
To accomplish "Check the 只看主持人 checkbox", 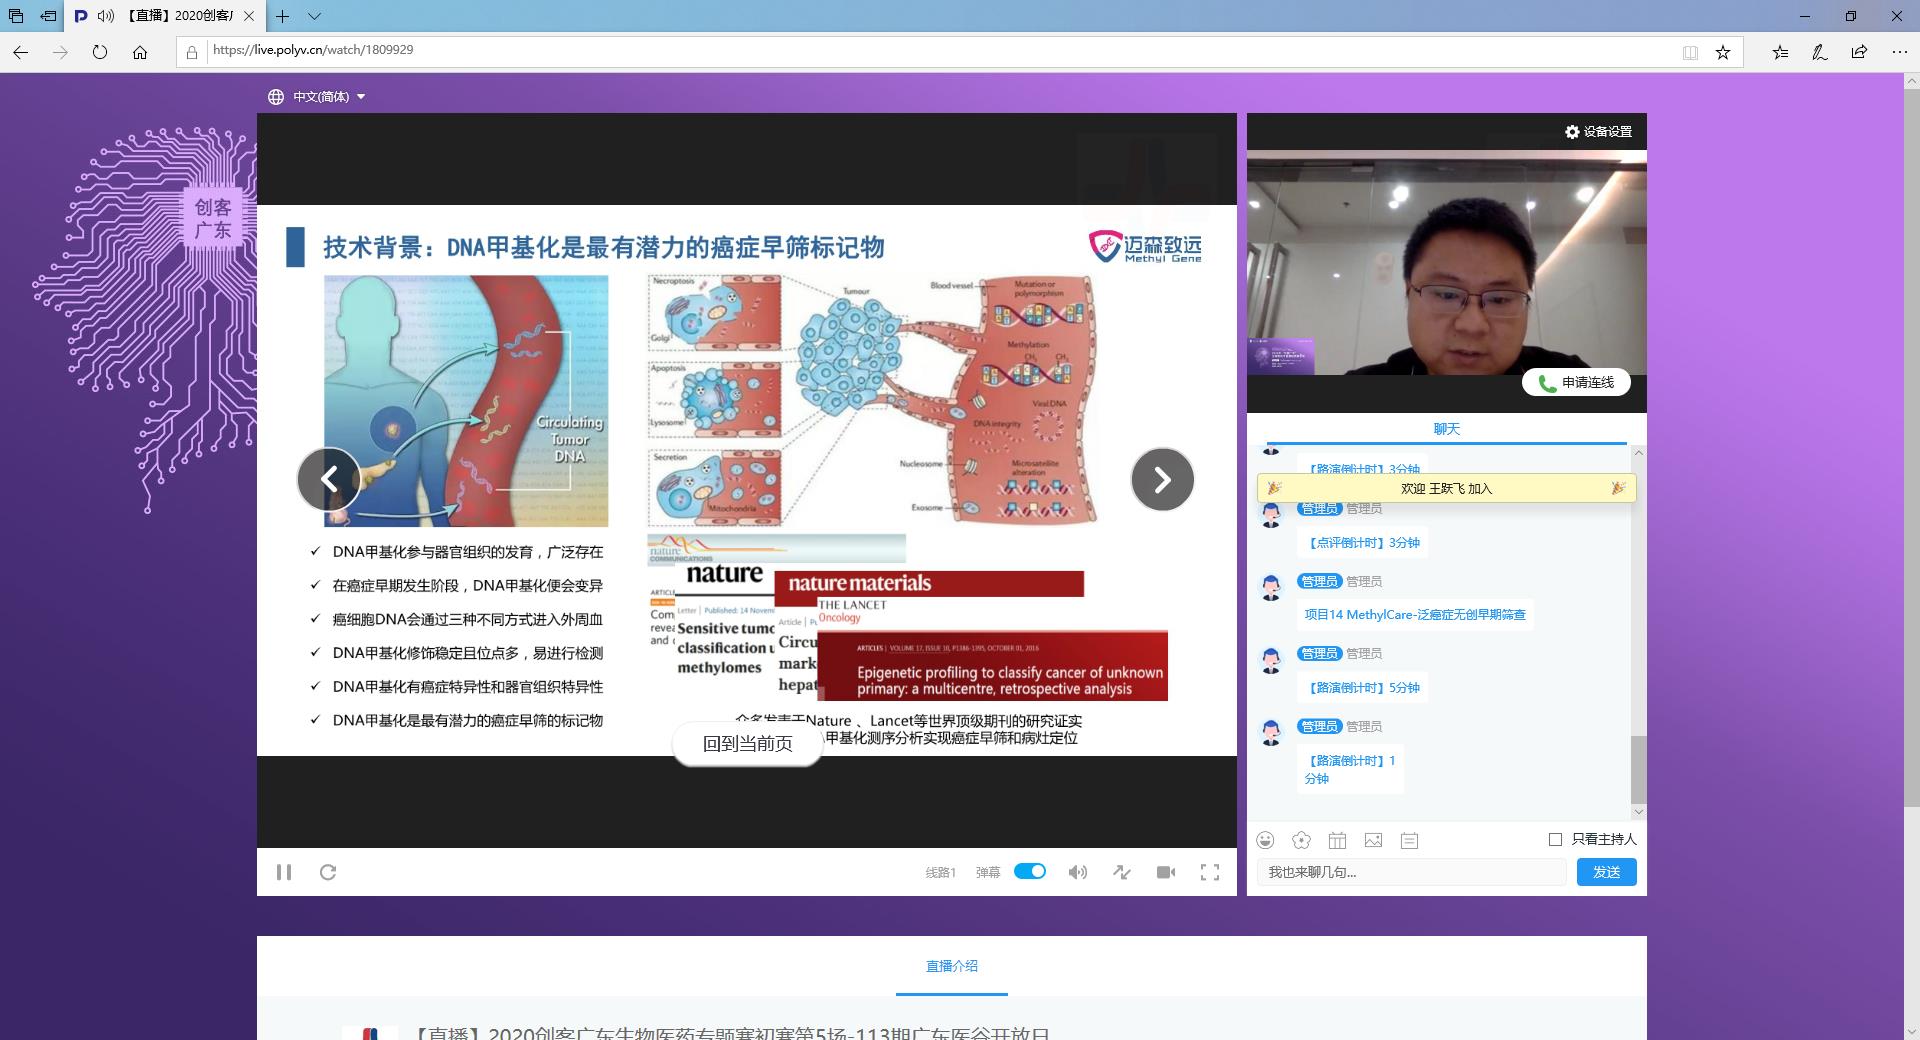I will (x=1555, y=839).
